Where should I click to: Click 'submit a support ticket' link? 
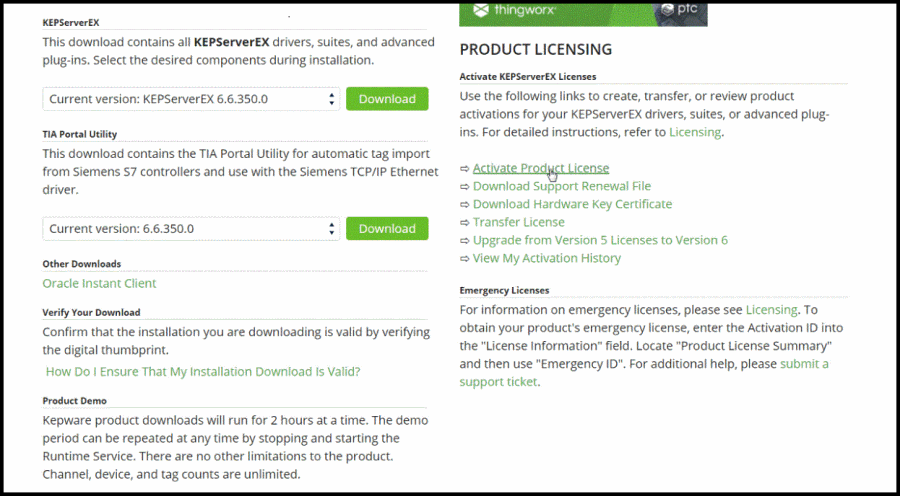tap(804, 364)
